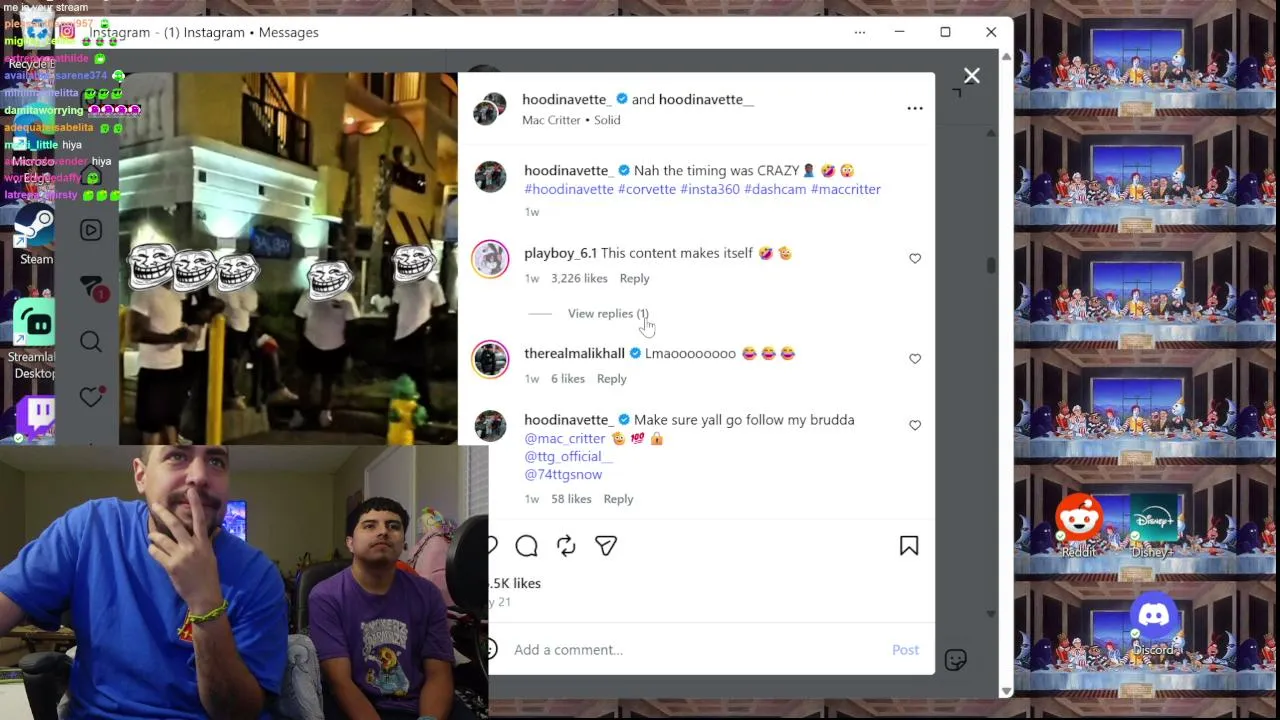
Task: Open the #hoodinavette hashtag
Action: tap(569, 189)
